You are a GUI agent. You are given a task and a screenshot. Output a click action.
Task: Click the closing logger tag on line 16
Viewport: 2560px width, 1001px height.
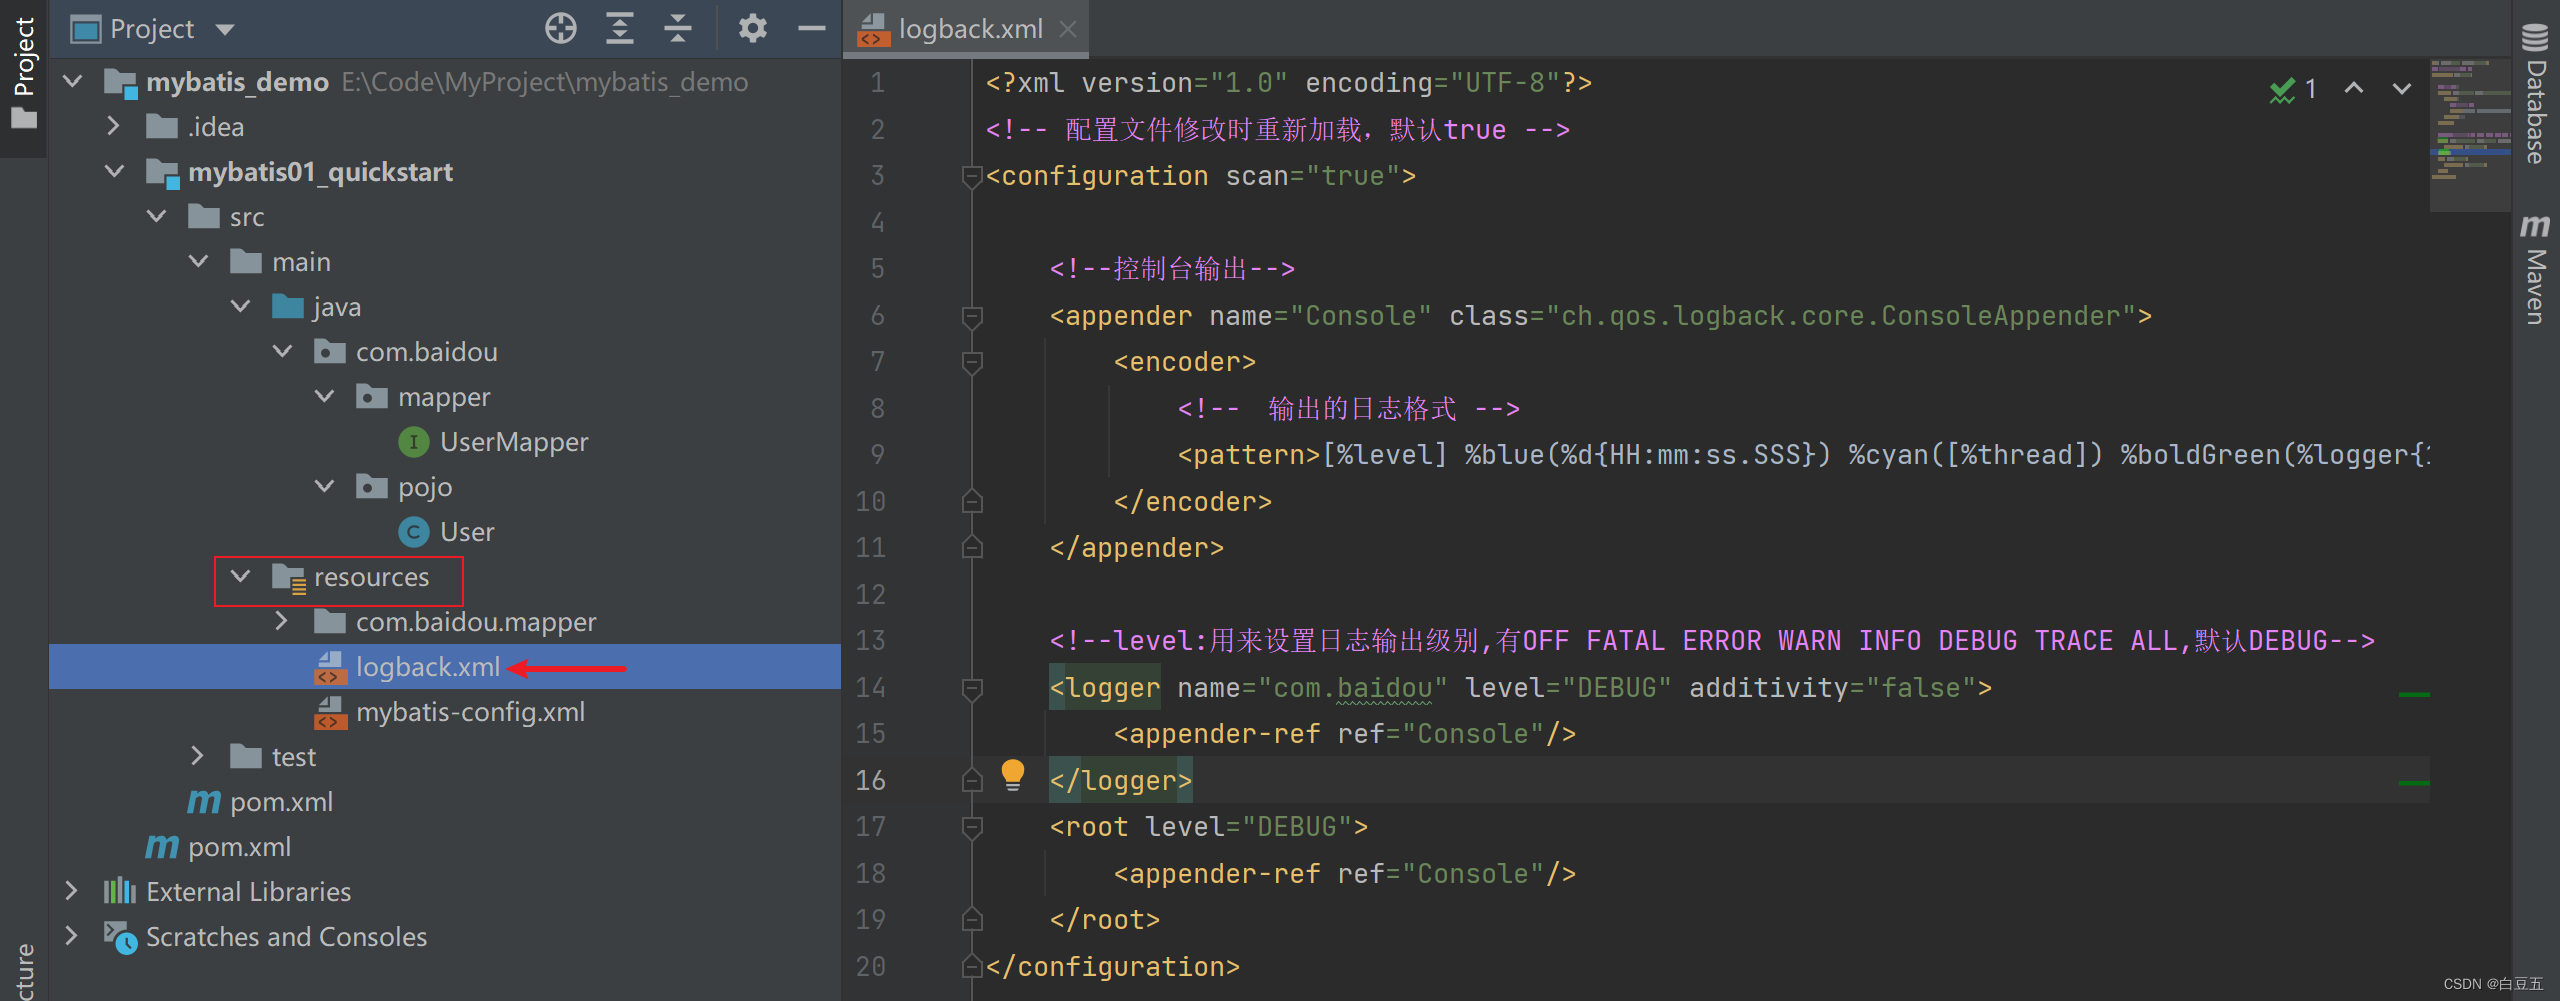(x=1121, y=780)
